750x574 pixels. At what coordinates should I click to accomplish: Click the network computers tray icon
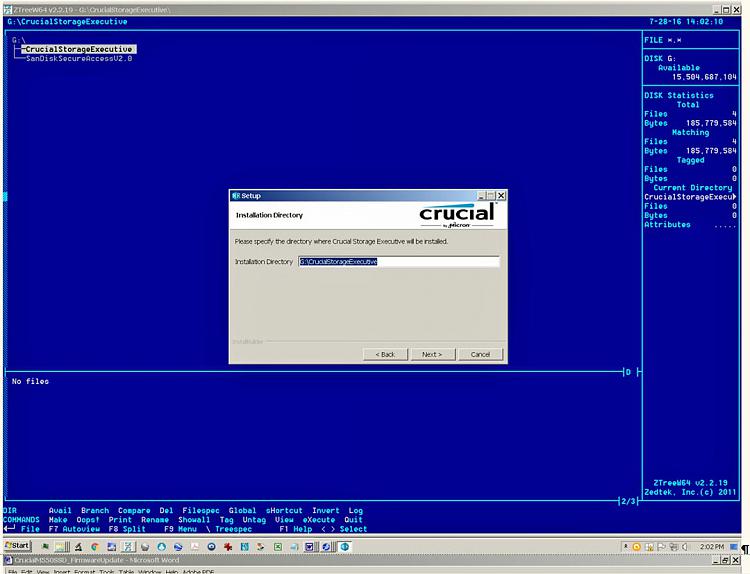pos(674,546)
